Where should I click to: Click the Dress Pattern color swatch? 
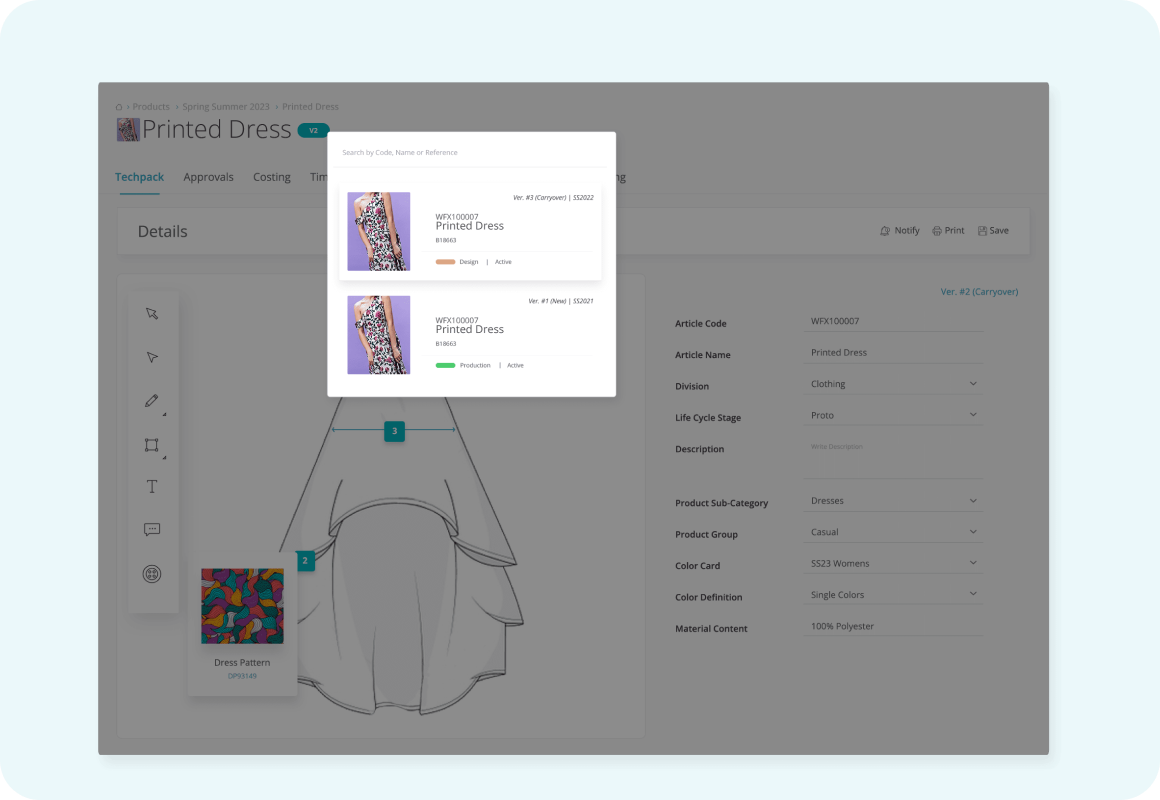pos(242,606)
